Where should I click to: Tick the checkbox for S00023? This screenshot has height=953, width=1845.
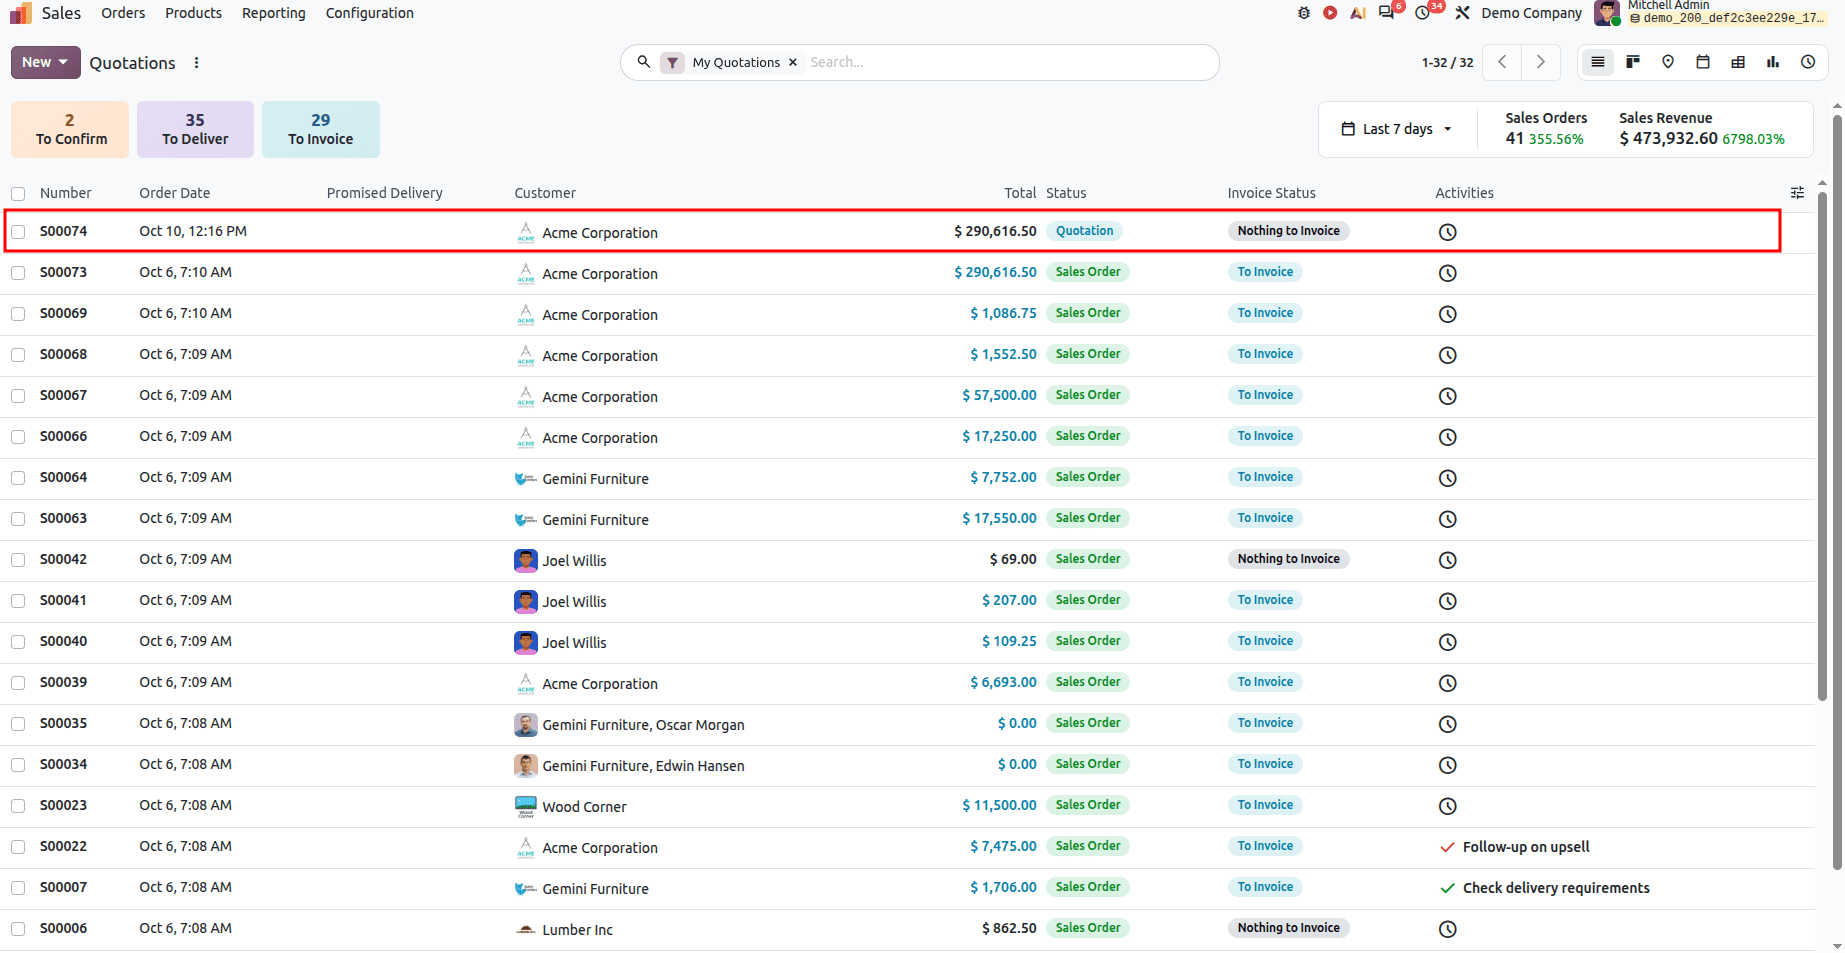tap(18, 806)
